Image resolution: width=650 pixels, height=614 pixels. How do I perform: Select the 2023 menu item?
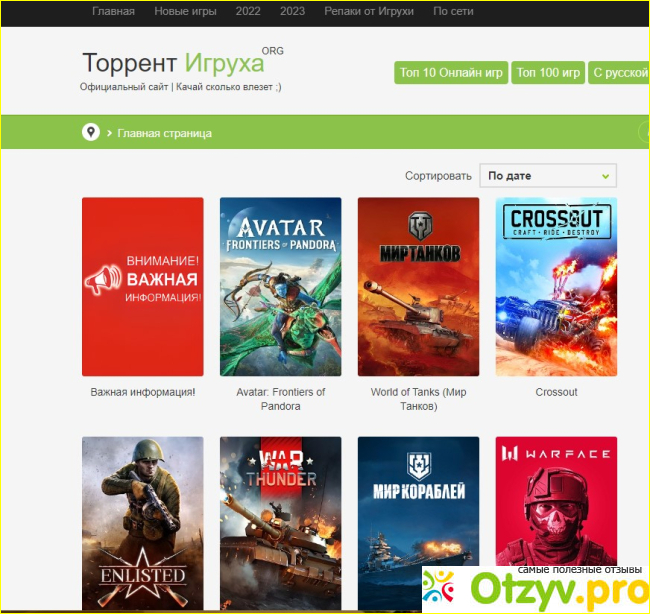(x=292, y=11)
